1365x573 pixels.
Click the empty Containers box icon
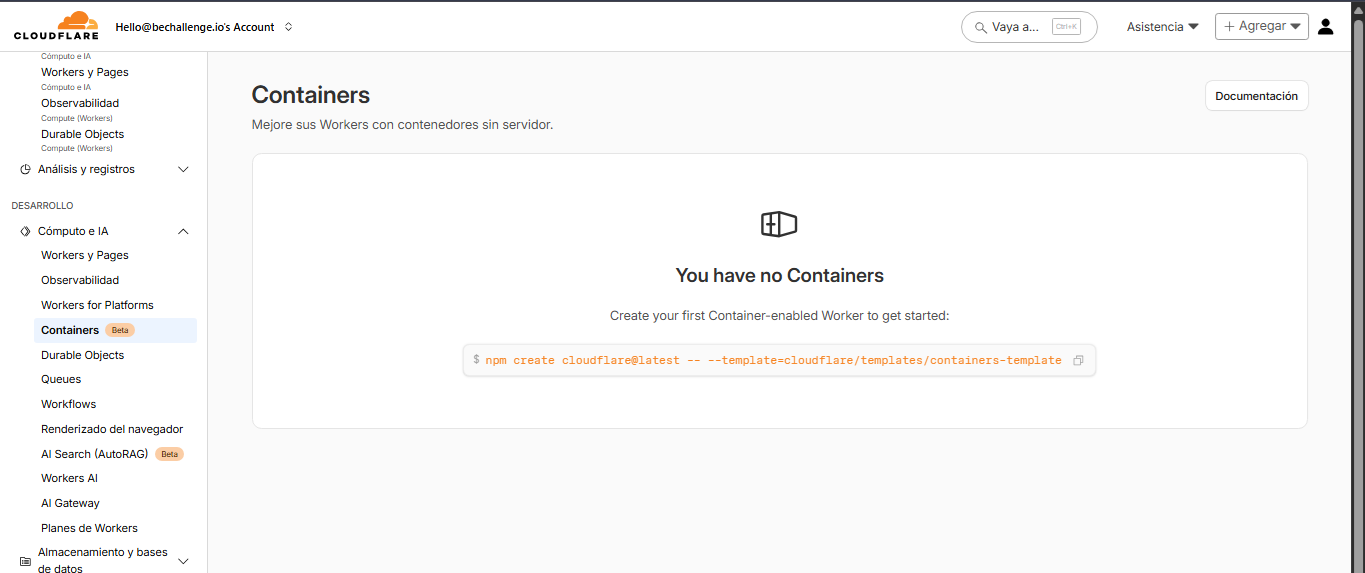click(779, 225)
